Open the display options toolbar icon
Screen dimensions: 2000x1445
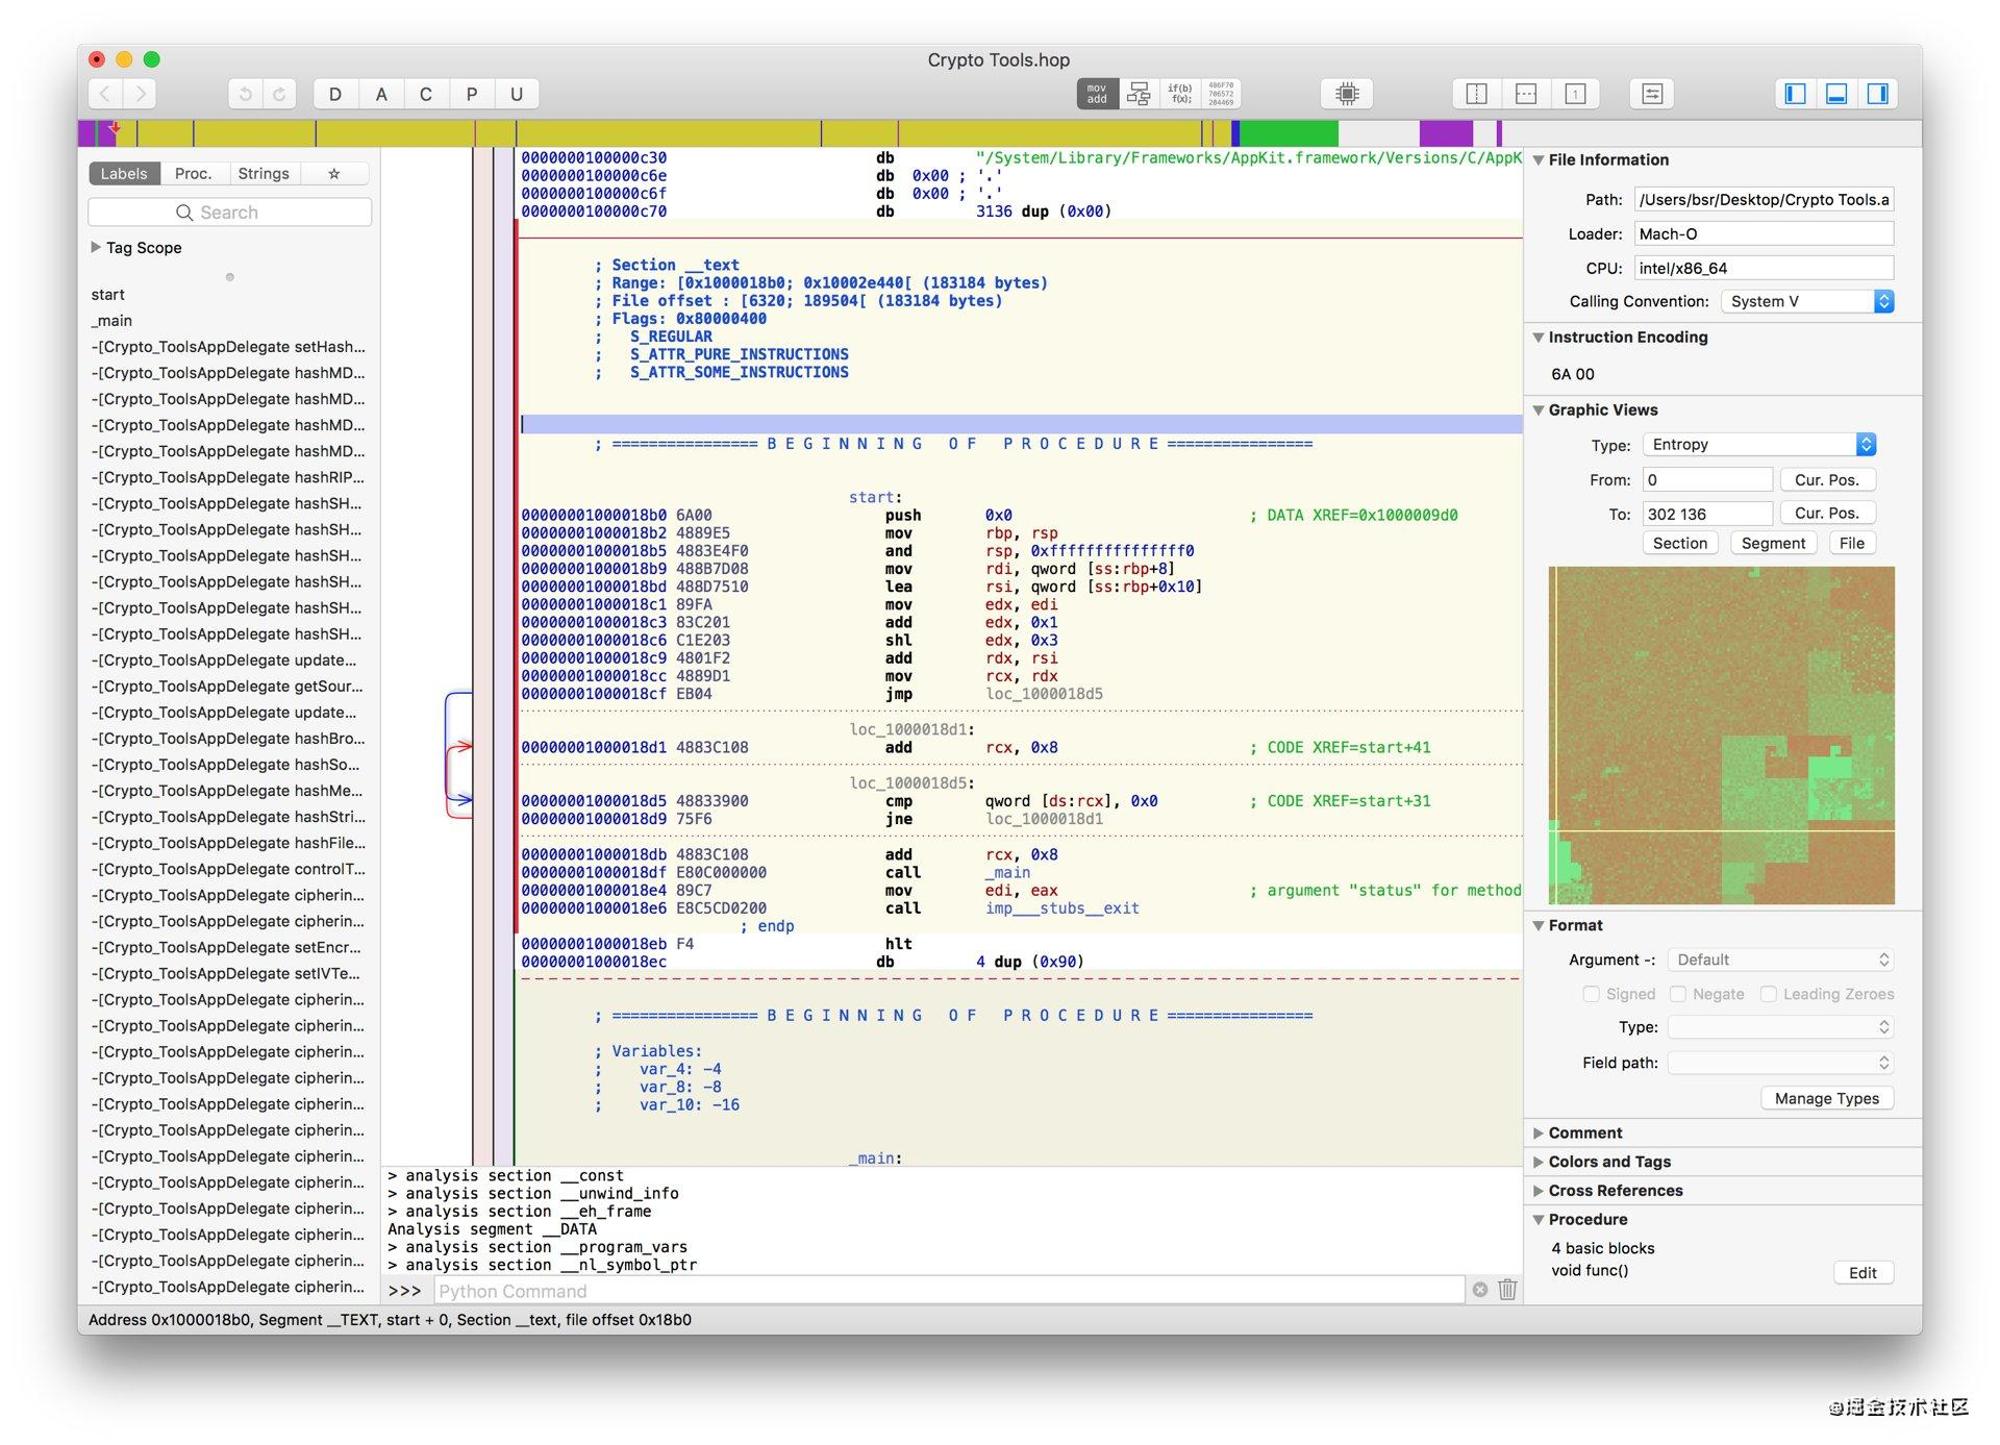[1652, 94]
